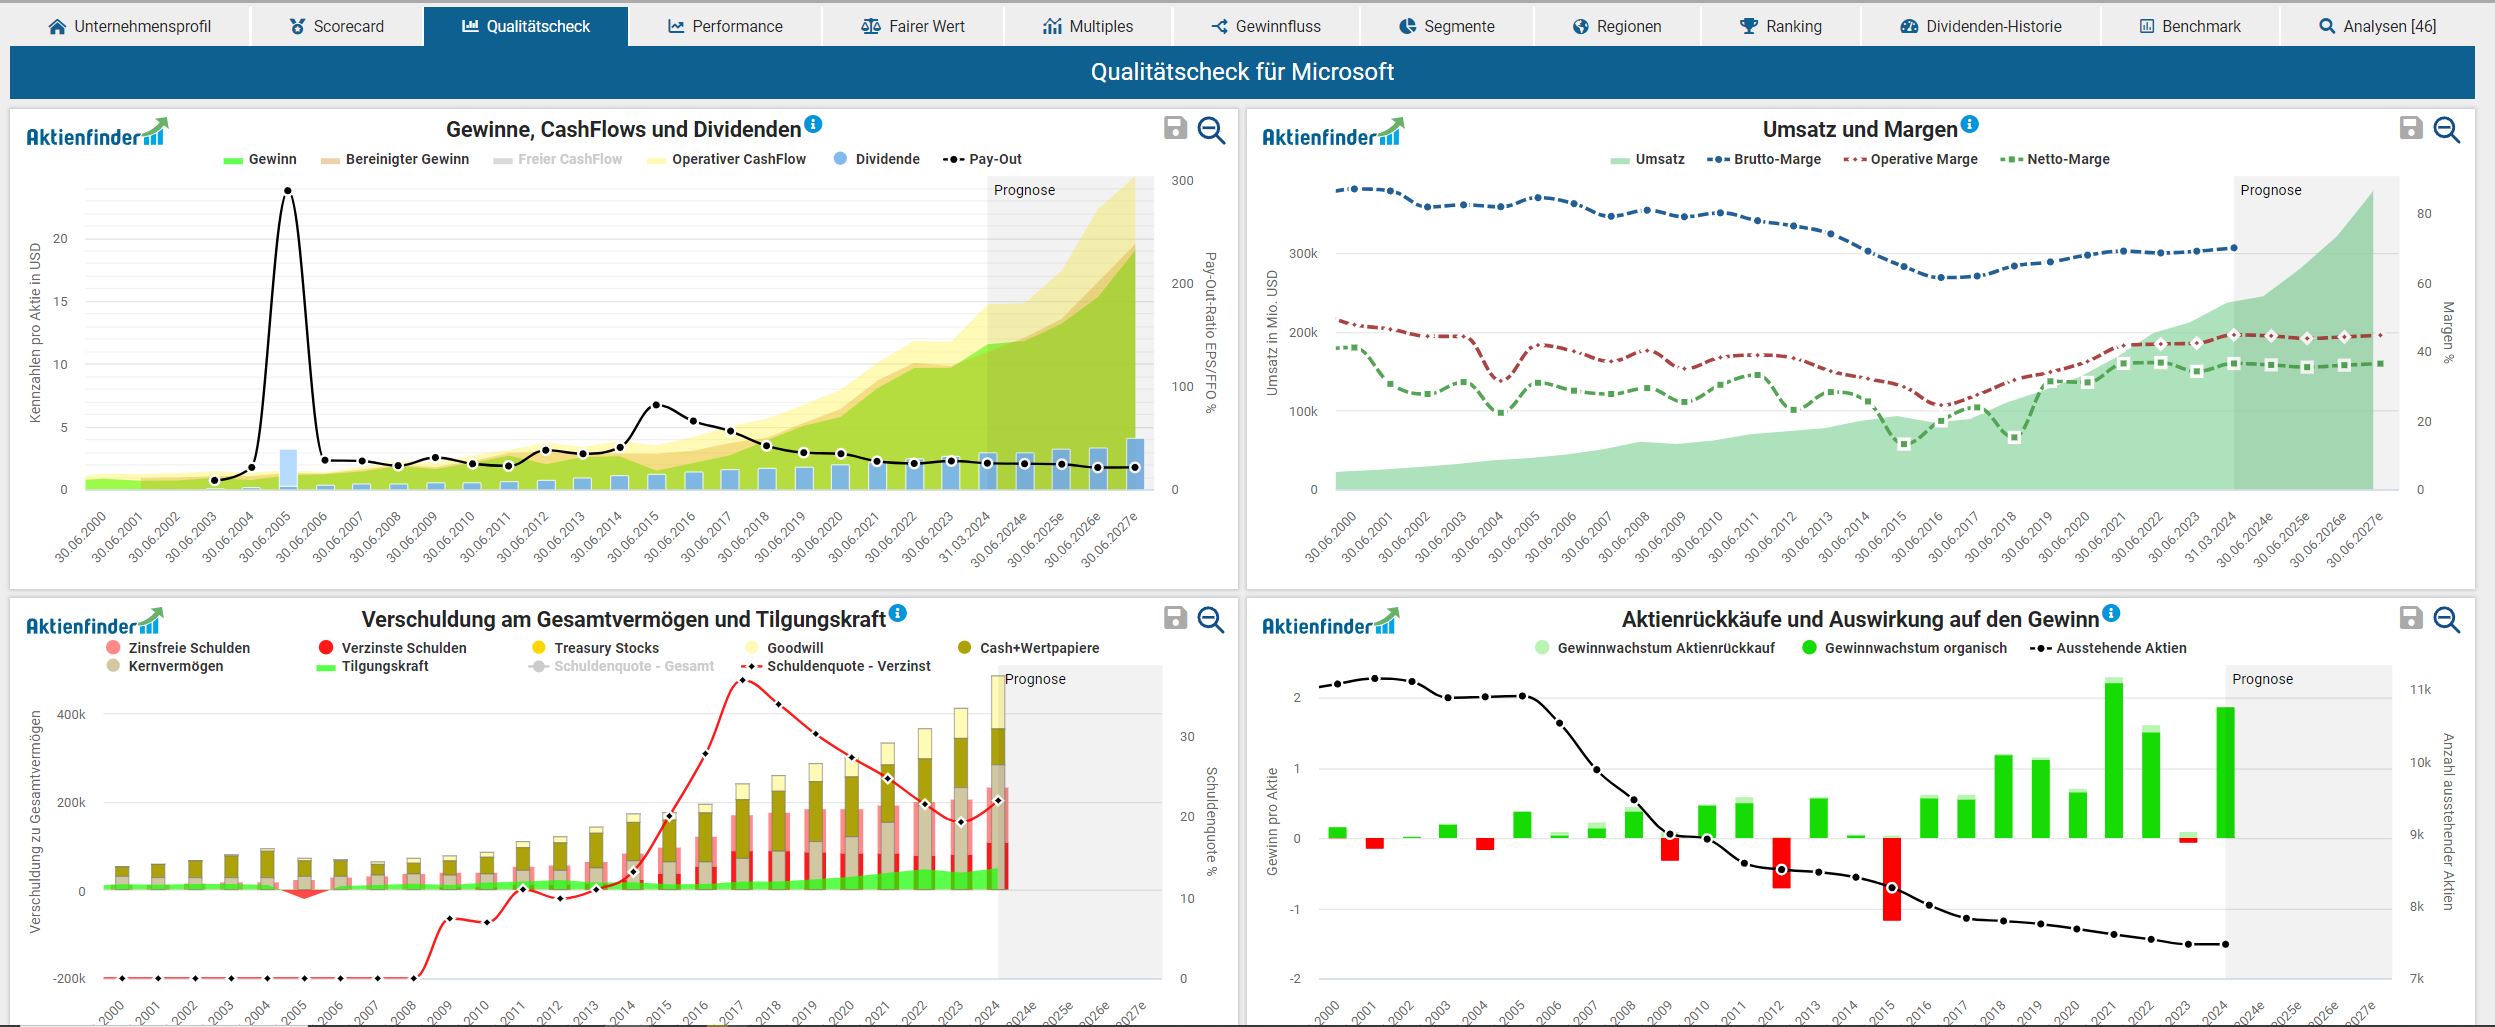Save the Verschuldung am Gesamtvermögen chart
Viewport: 2495px width, 1027px height.
click(1175, 618)
